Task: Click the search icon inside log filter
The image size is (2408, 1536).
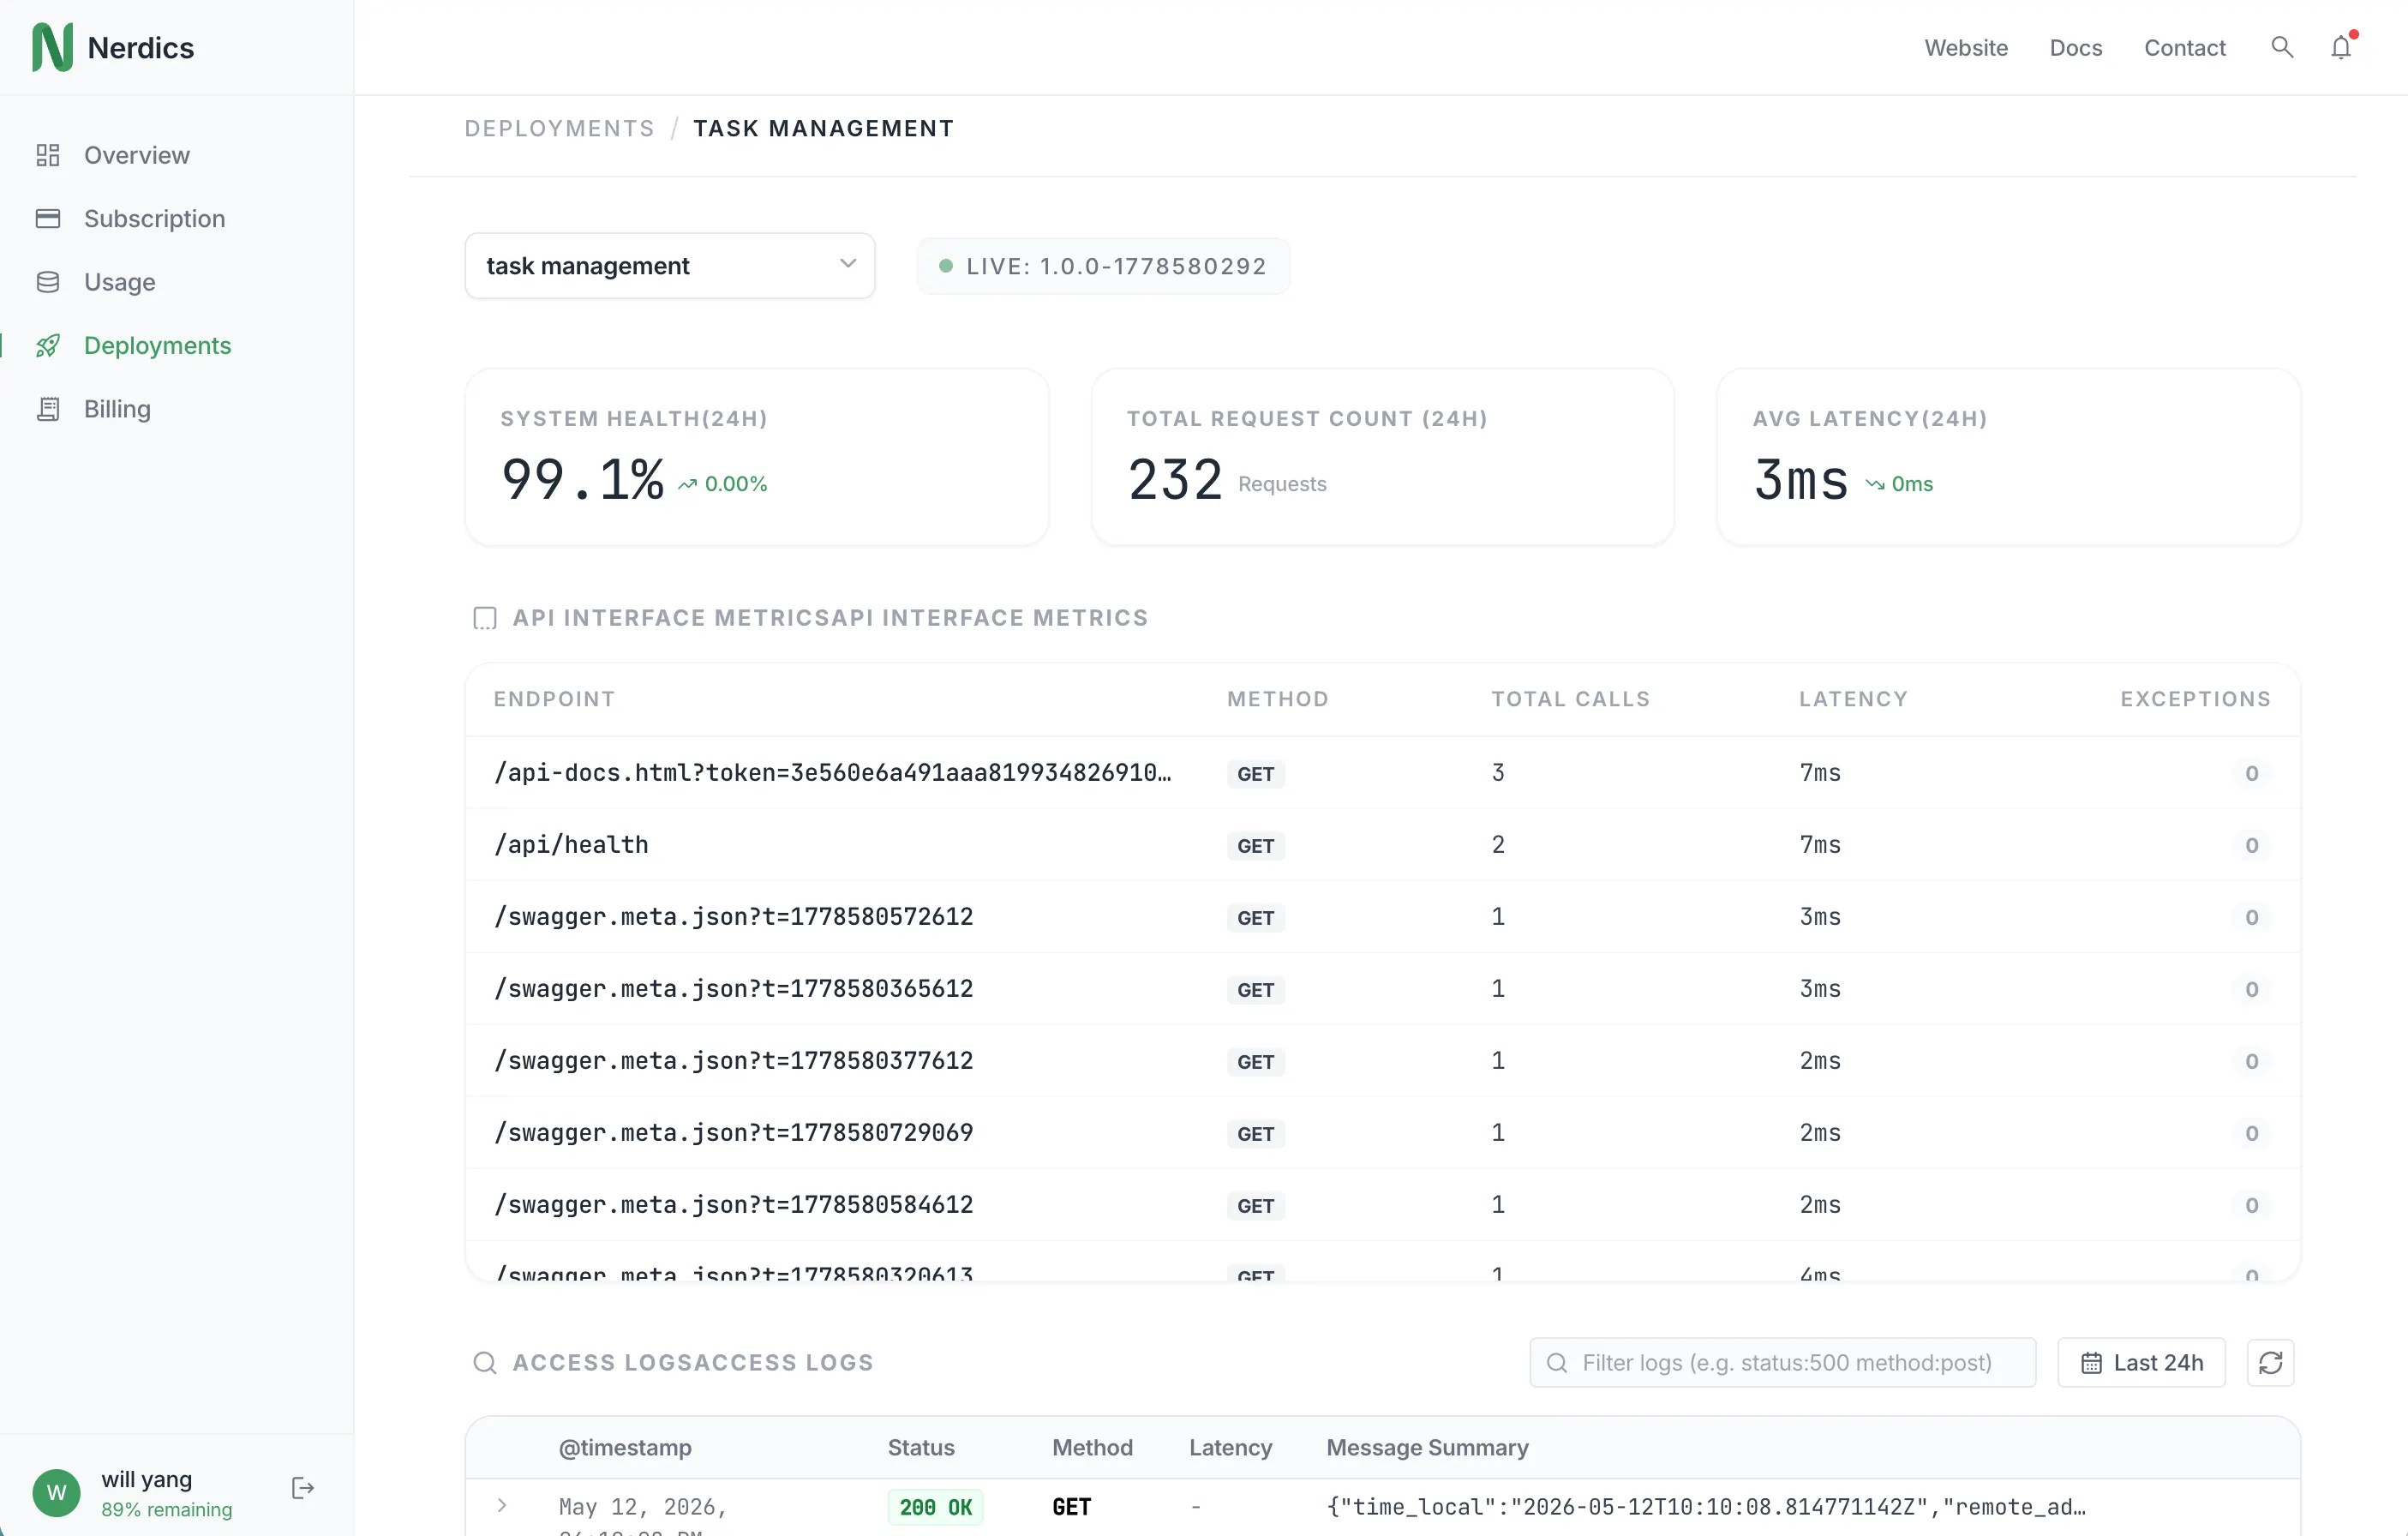Action: tap(1556, 1362)
